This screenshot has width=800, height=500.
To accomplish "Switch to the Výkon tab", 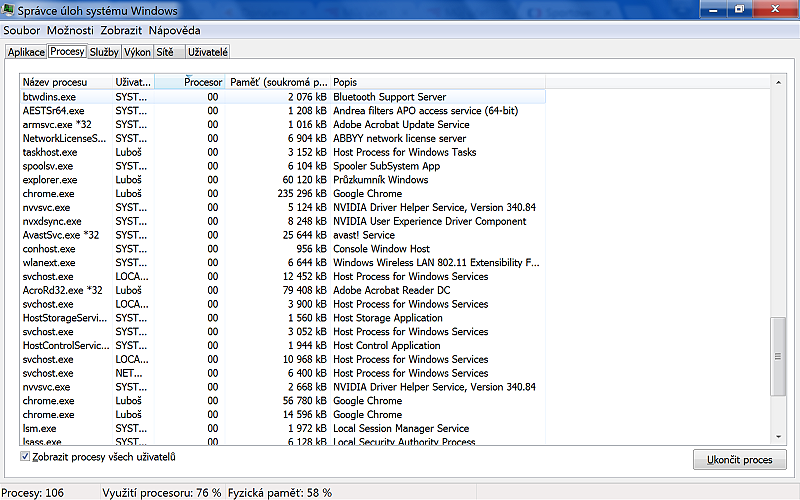I will coord(135,52).
